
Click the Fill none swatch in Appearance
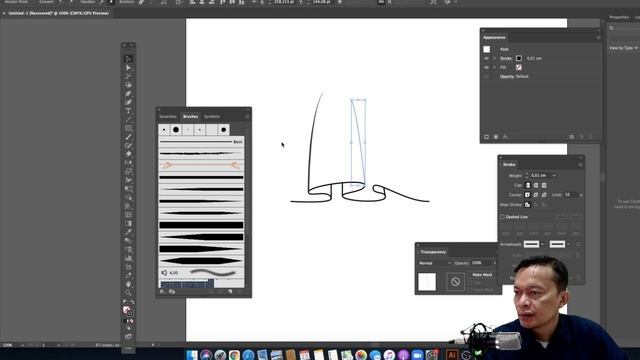click(x=519, y=67)
